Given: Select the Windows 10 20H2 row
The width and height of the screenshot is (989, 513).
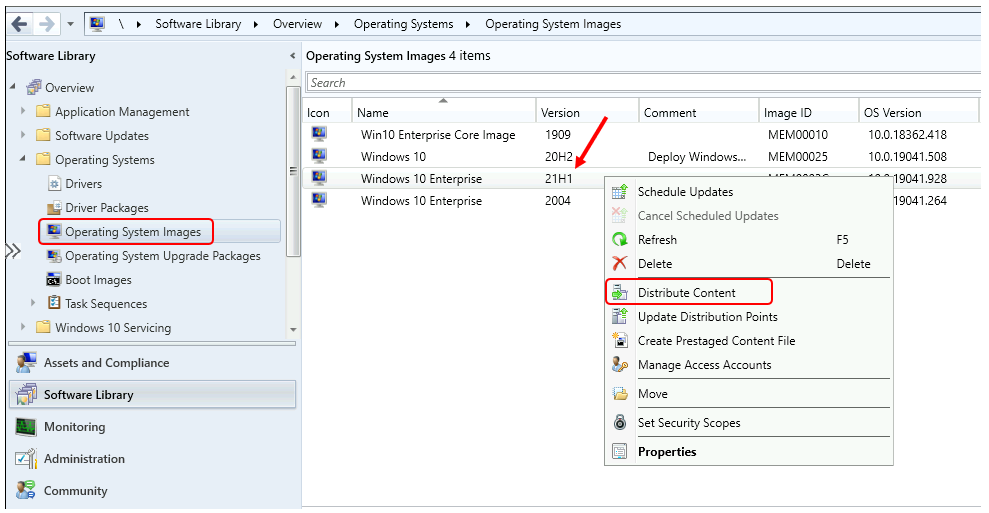Looking at the screenshot, I should coord(641,156).
